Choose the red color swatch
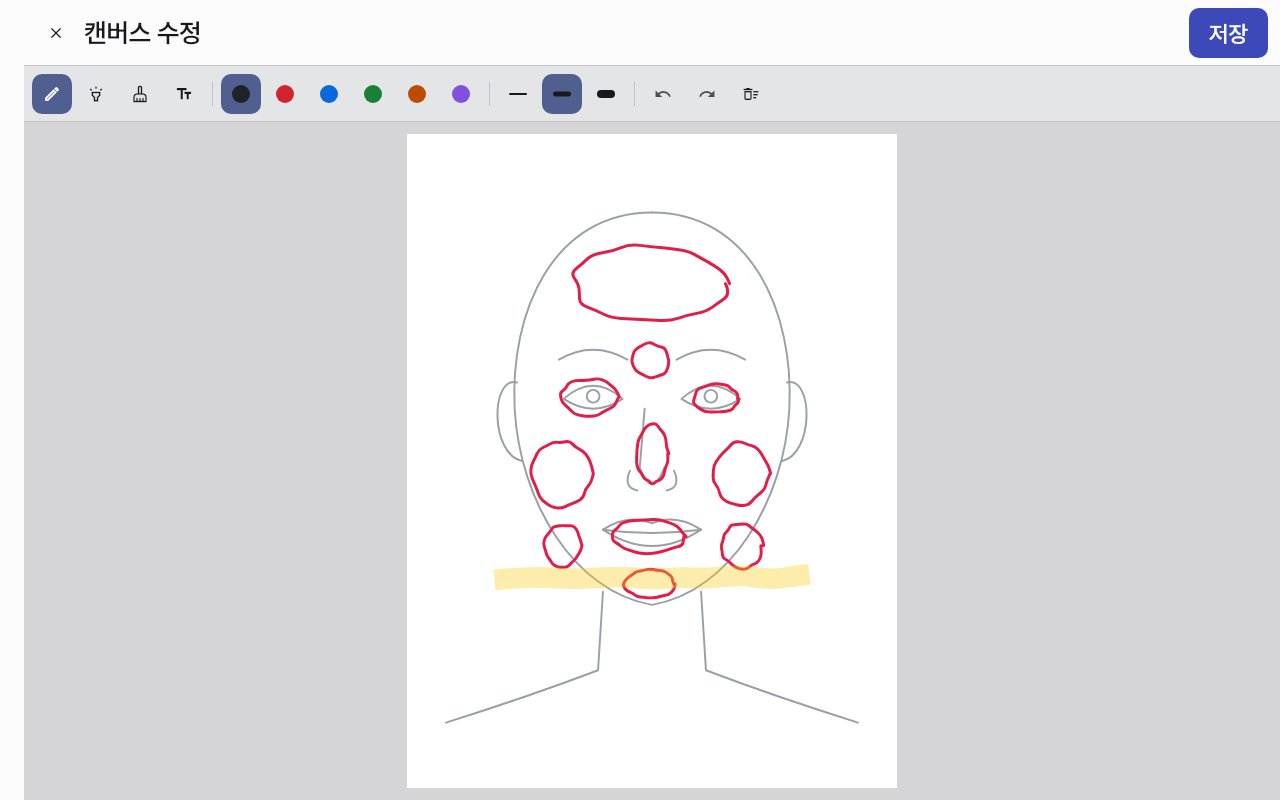 click(285, 94)
